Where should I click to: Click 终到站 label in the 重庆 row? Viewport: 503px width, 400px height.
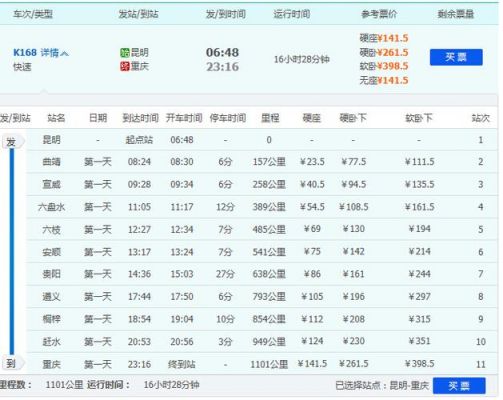pos(182,364)
